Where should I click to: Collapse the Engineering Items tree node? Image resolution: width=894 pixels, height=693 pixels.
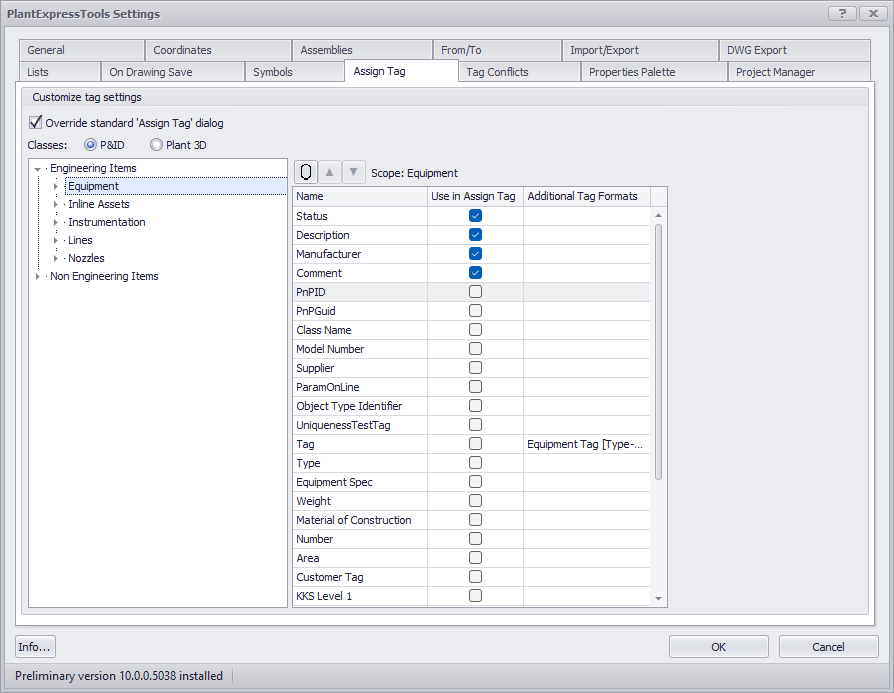point(38,169)
